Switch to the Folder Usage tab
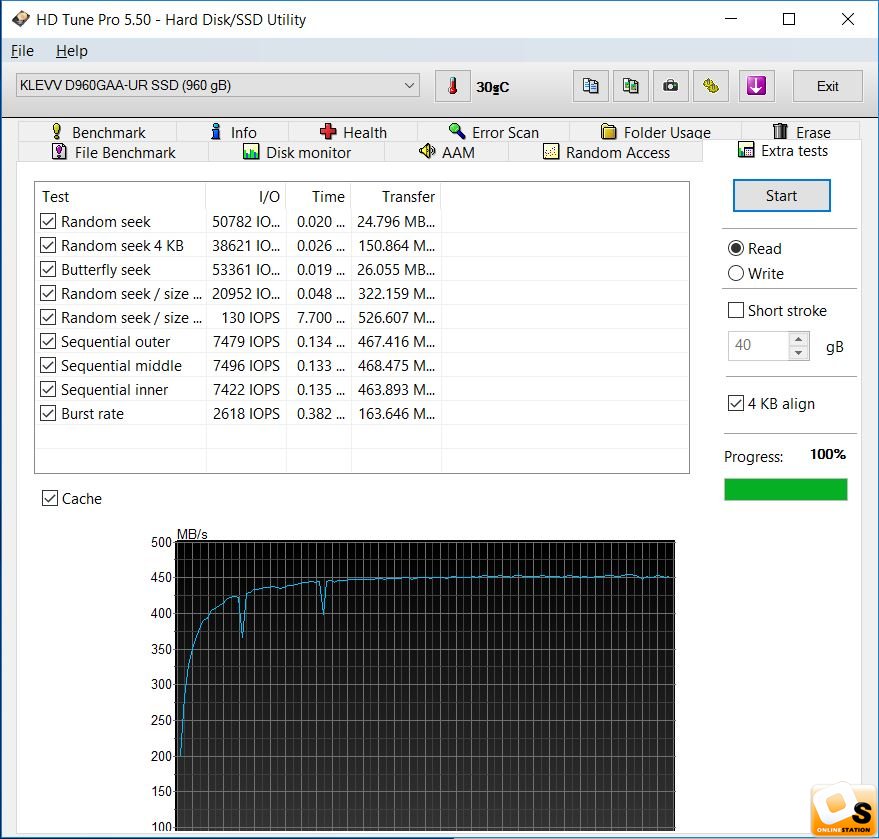Viewport: 879px width, 839px height. pyautogui.click(x=655, y=132)
